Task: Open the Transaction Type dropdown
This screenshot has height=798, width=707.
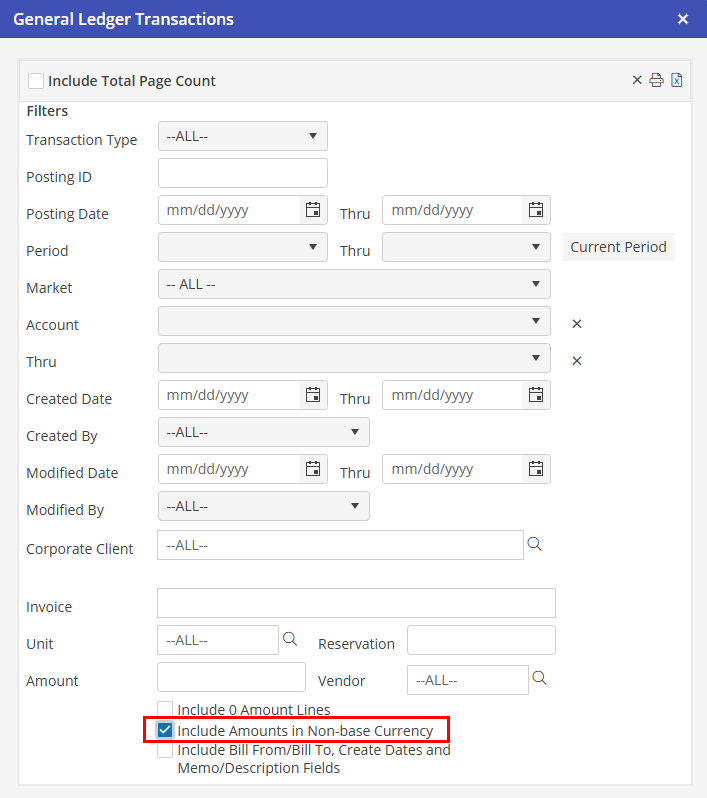Action: point(242,136)
